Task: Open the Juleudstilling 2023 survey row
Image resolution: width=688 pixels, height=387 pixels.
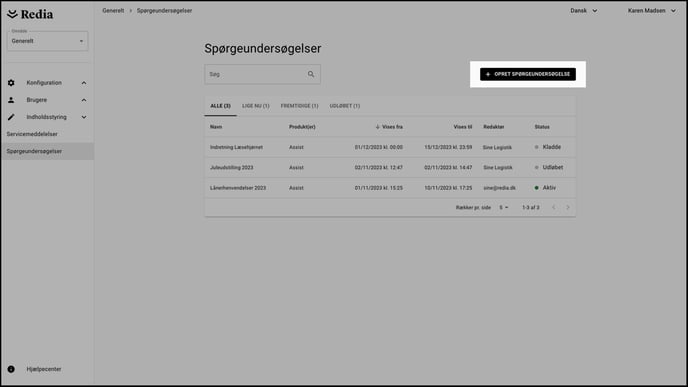Action: pyautogui.click(x=390, y=168)
